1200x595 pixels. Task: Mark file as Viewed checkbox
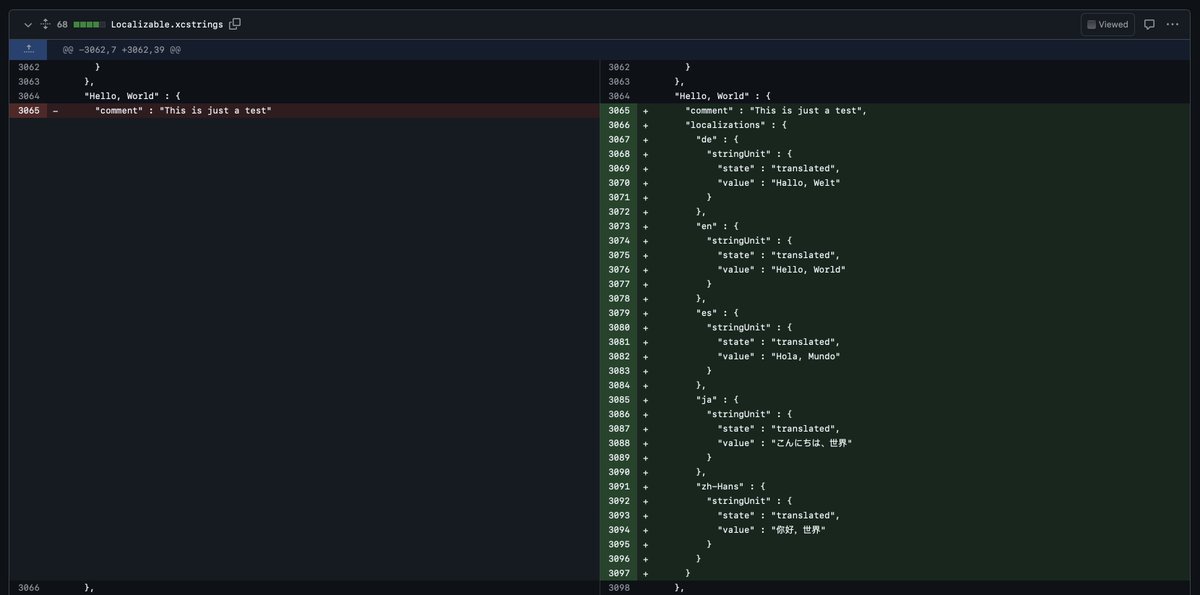(x=1107, y=24)
